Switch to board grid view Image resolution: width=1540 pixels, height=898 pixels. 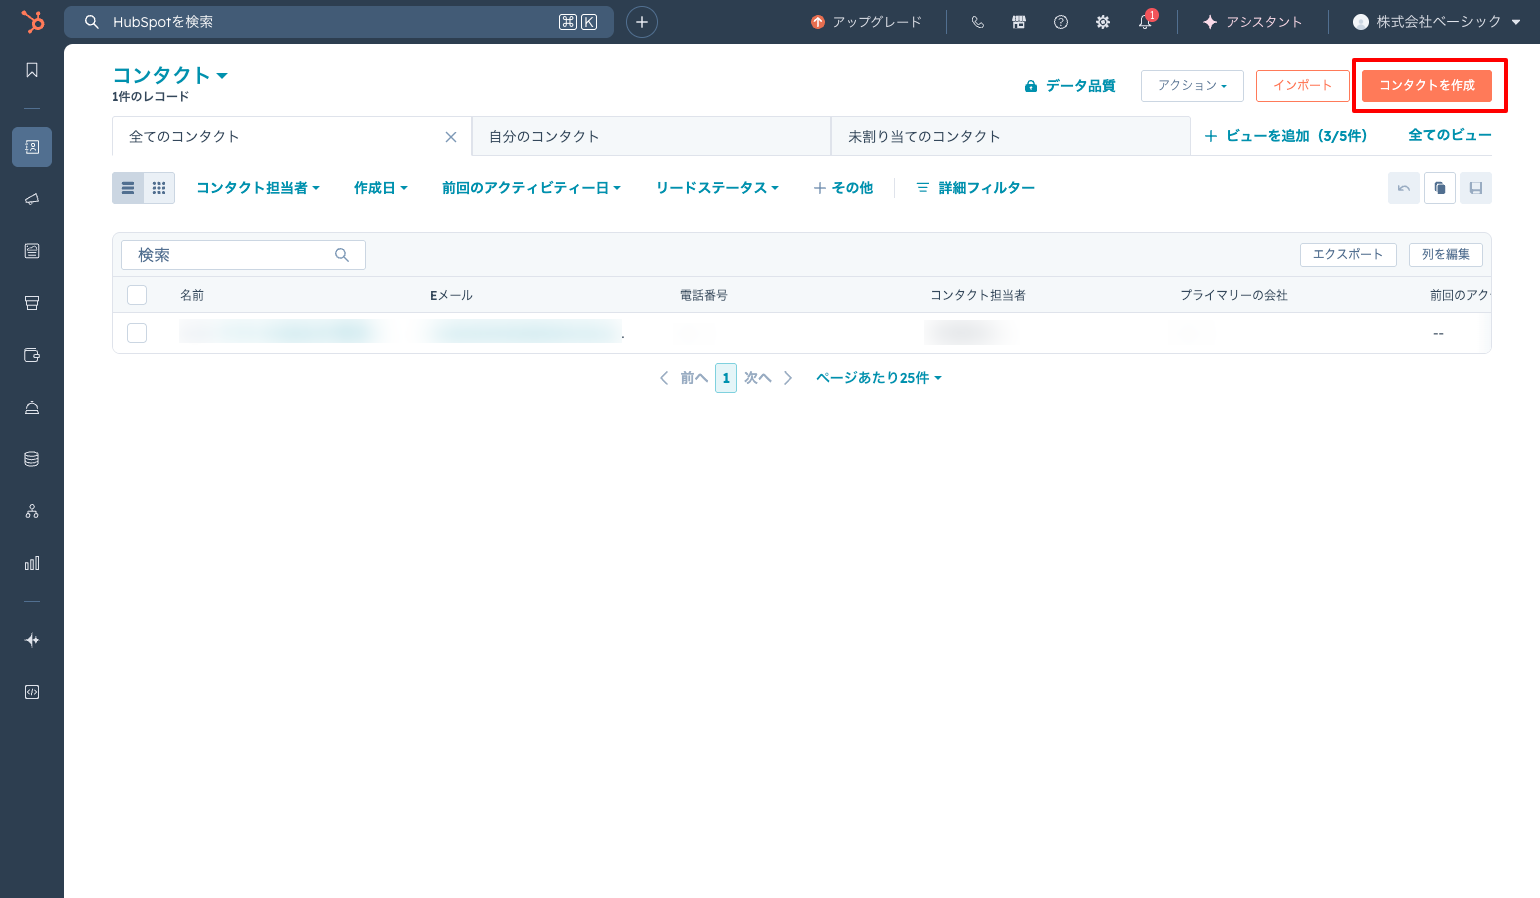tap(159, 188)
